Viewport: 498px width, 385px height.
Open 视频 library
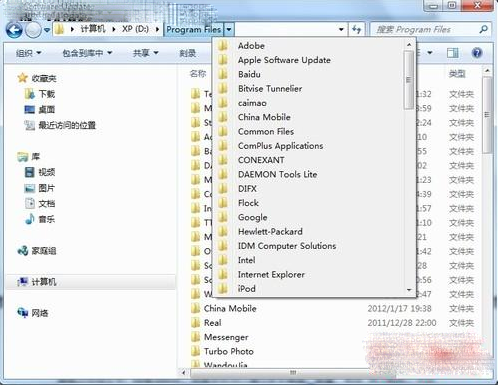pos(40,172)
